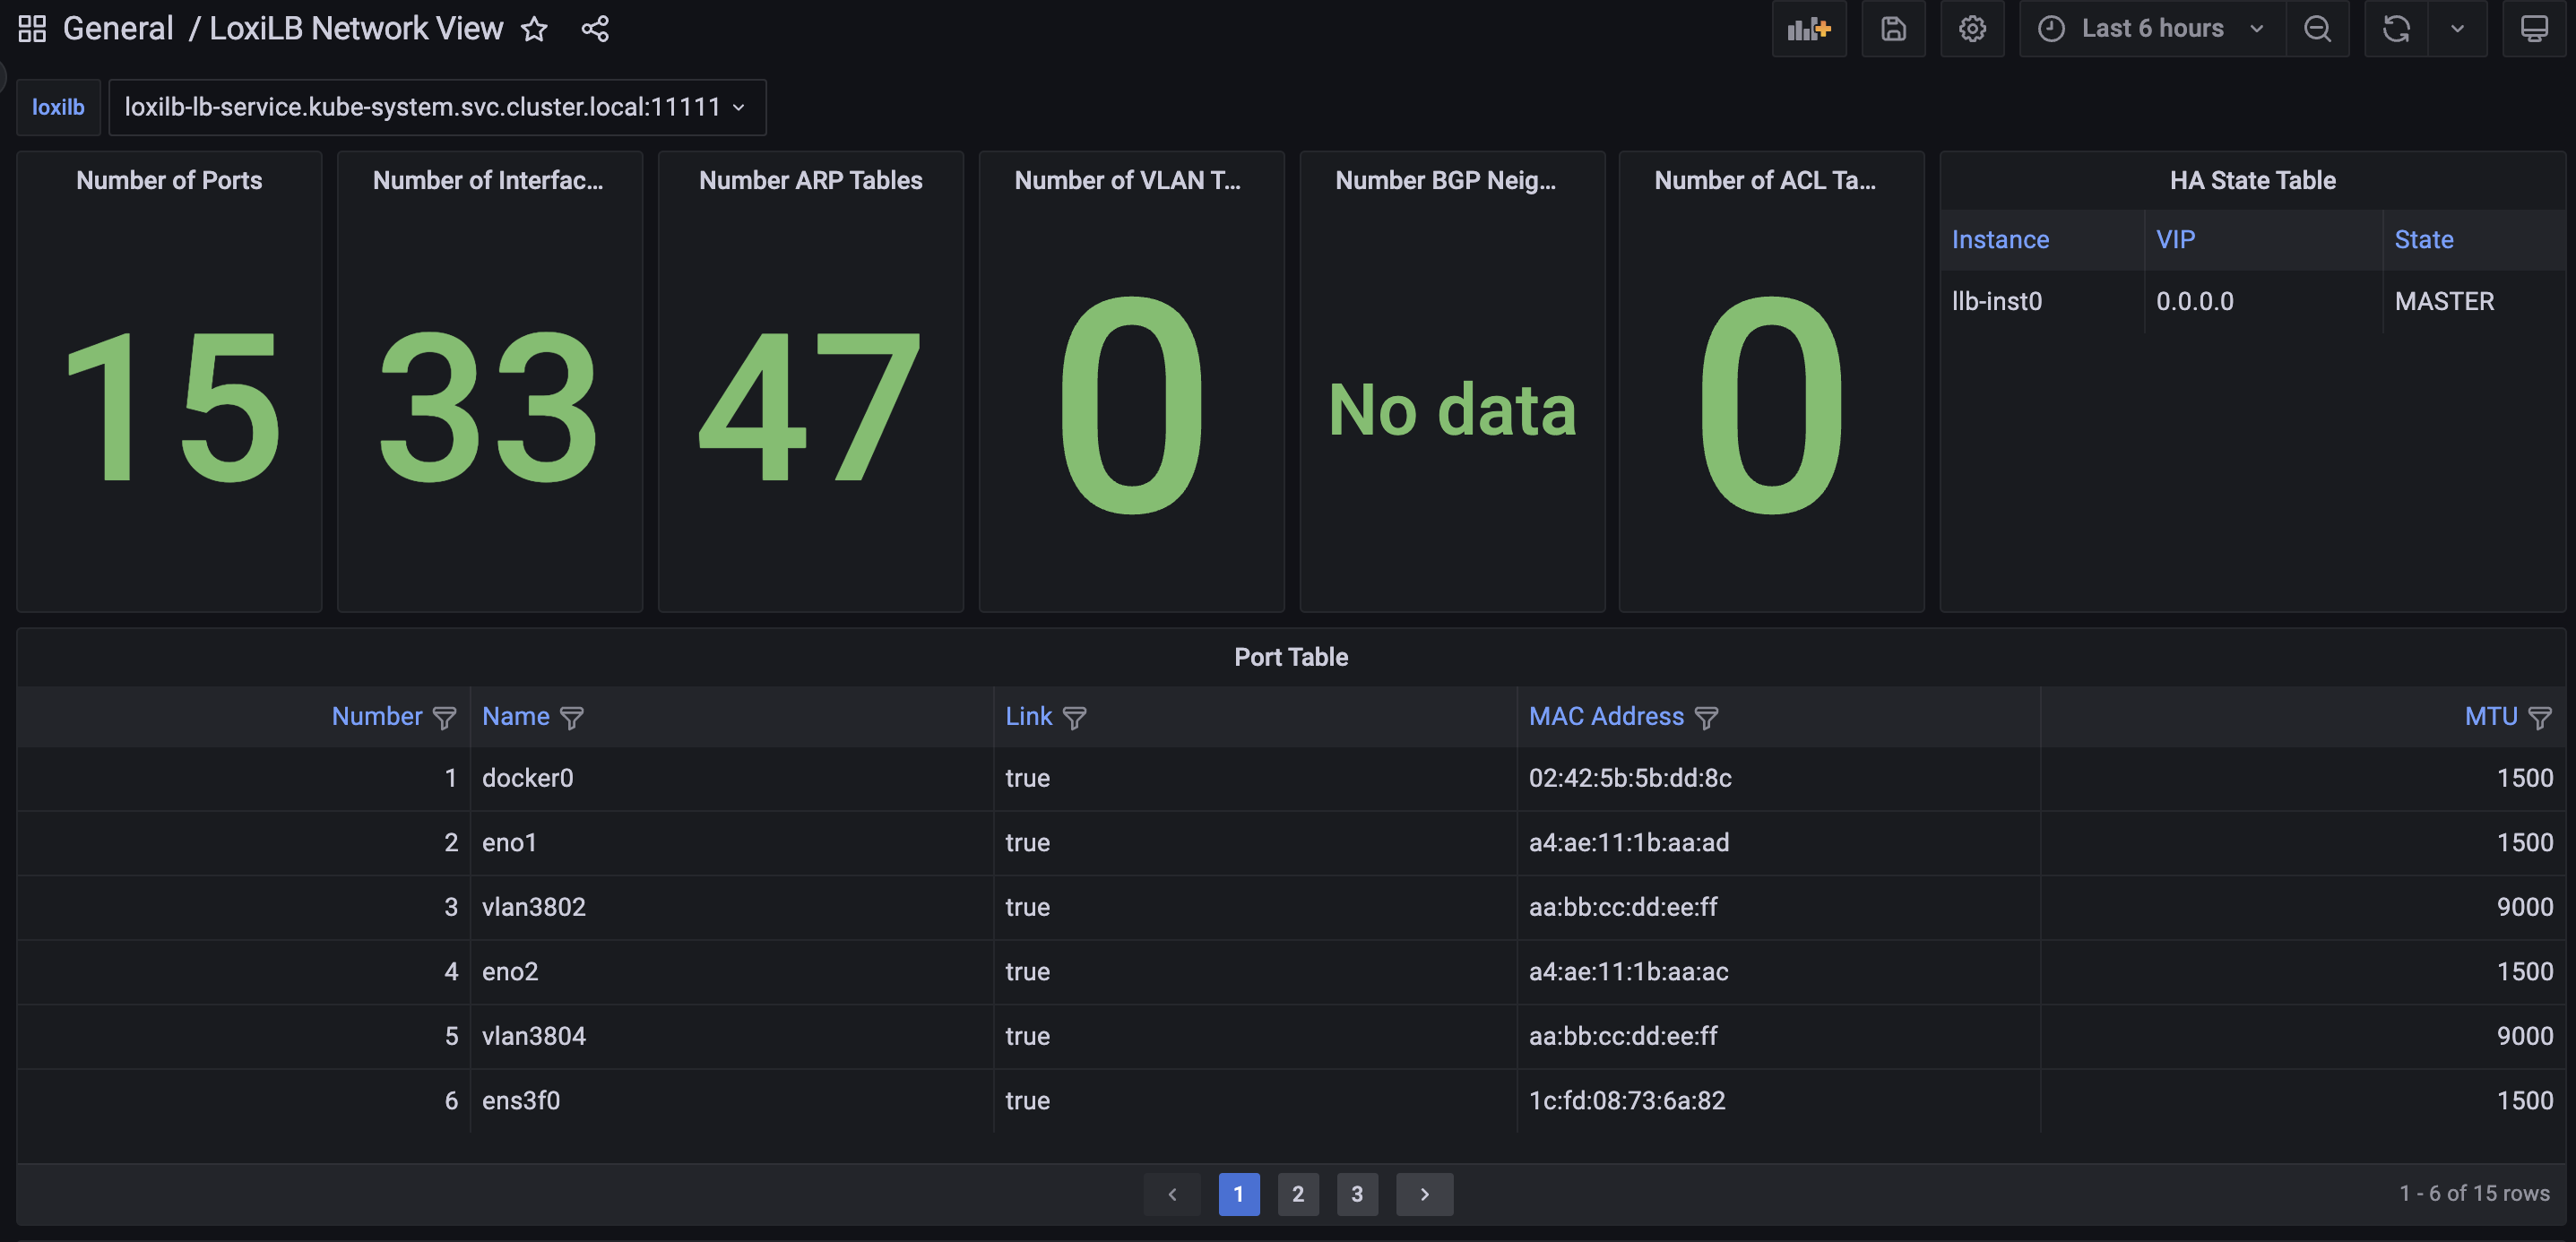Filter the Number column

444,718
